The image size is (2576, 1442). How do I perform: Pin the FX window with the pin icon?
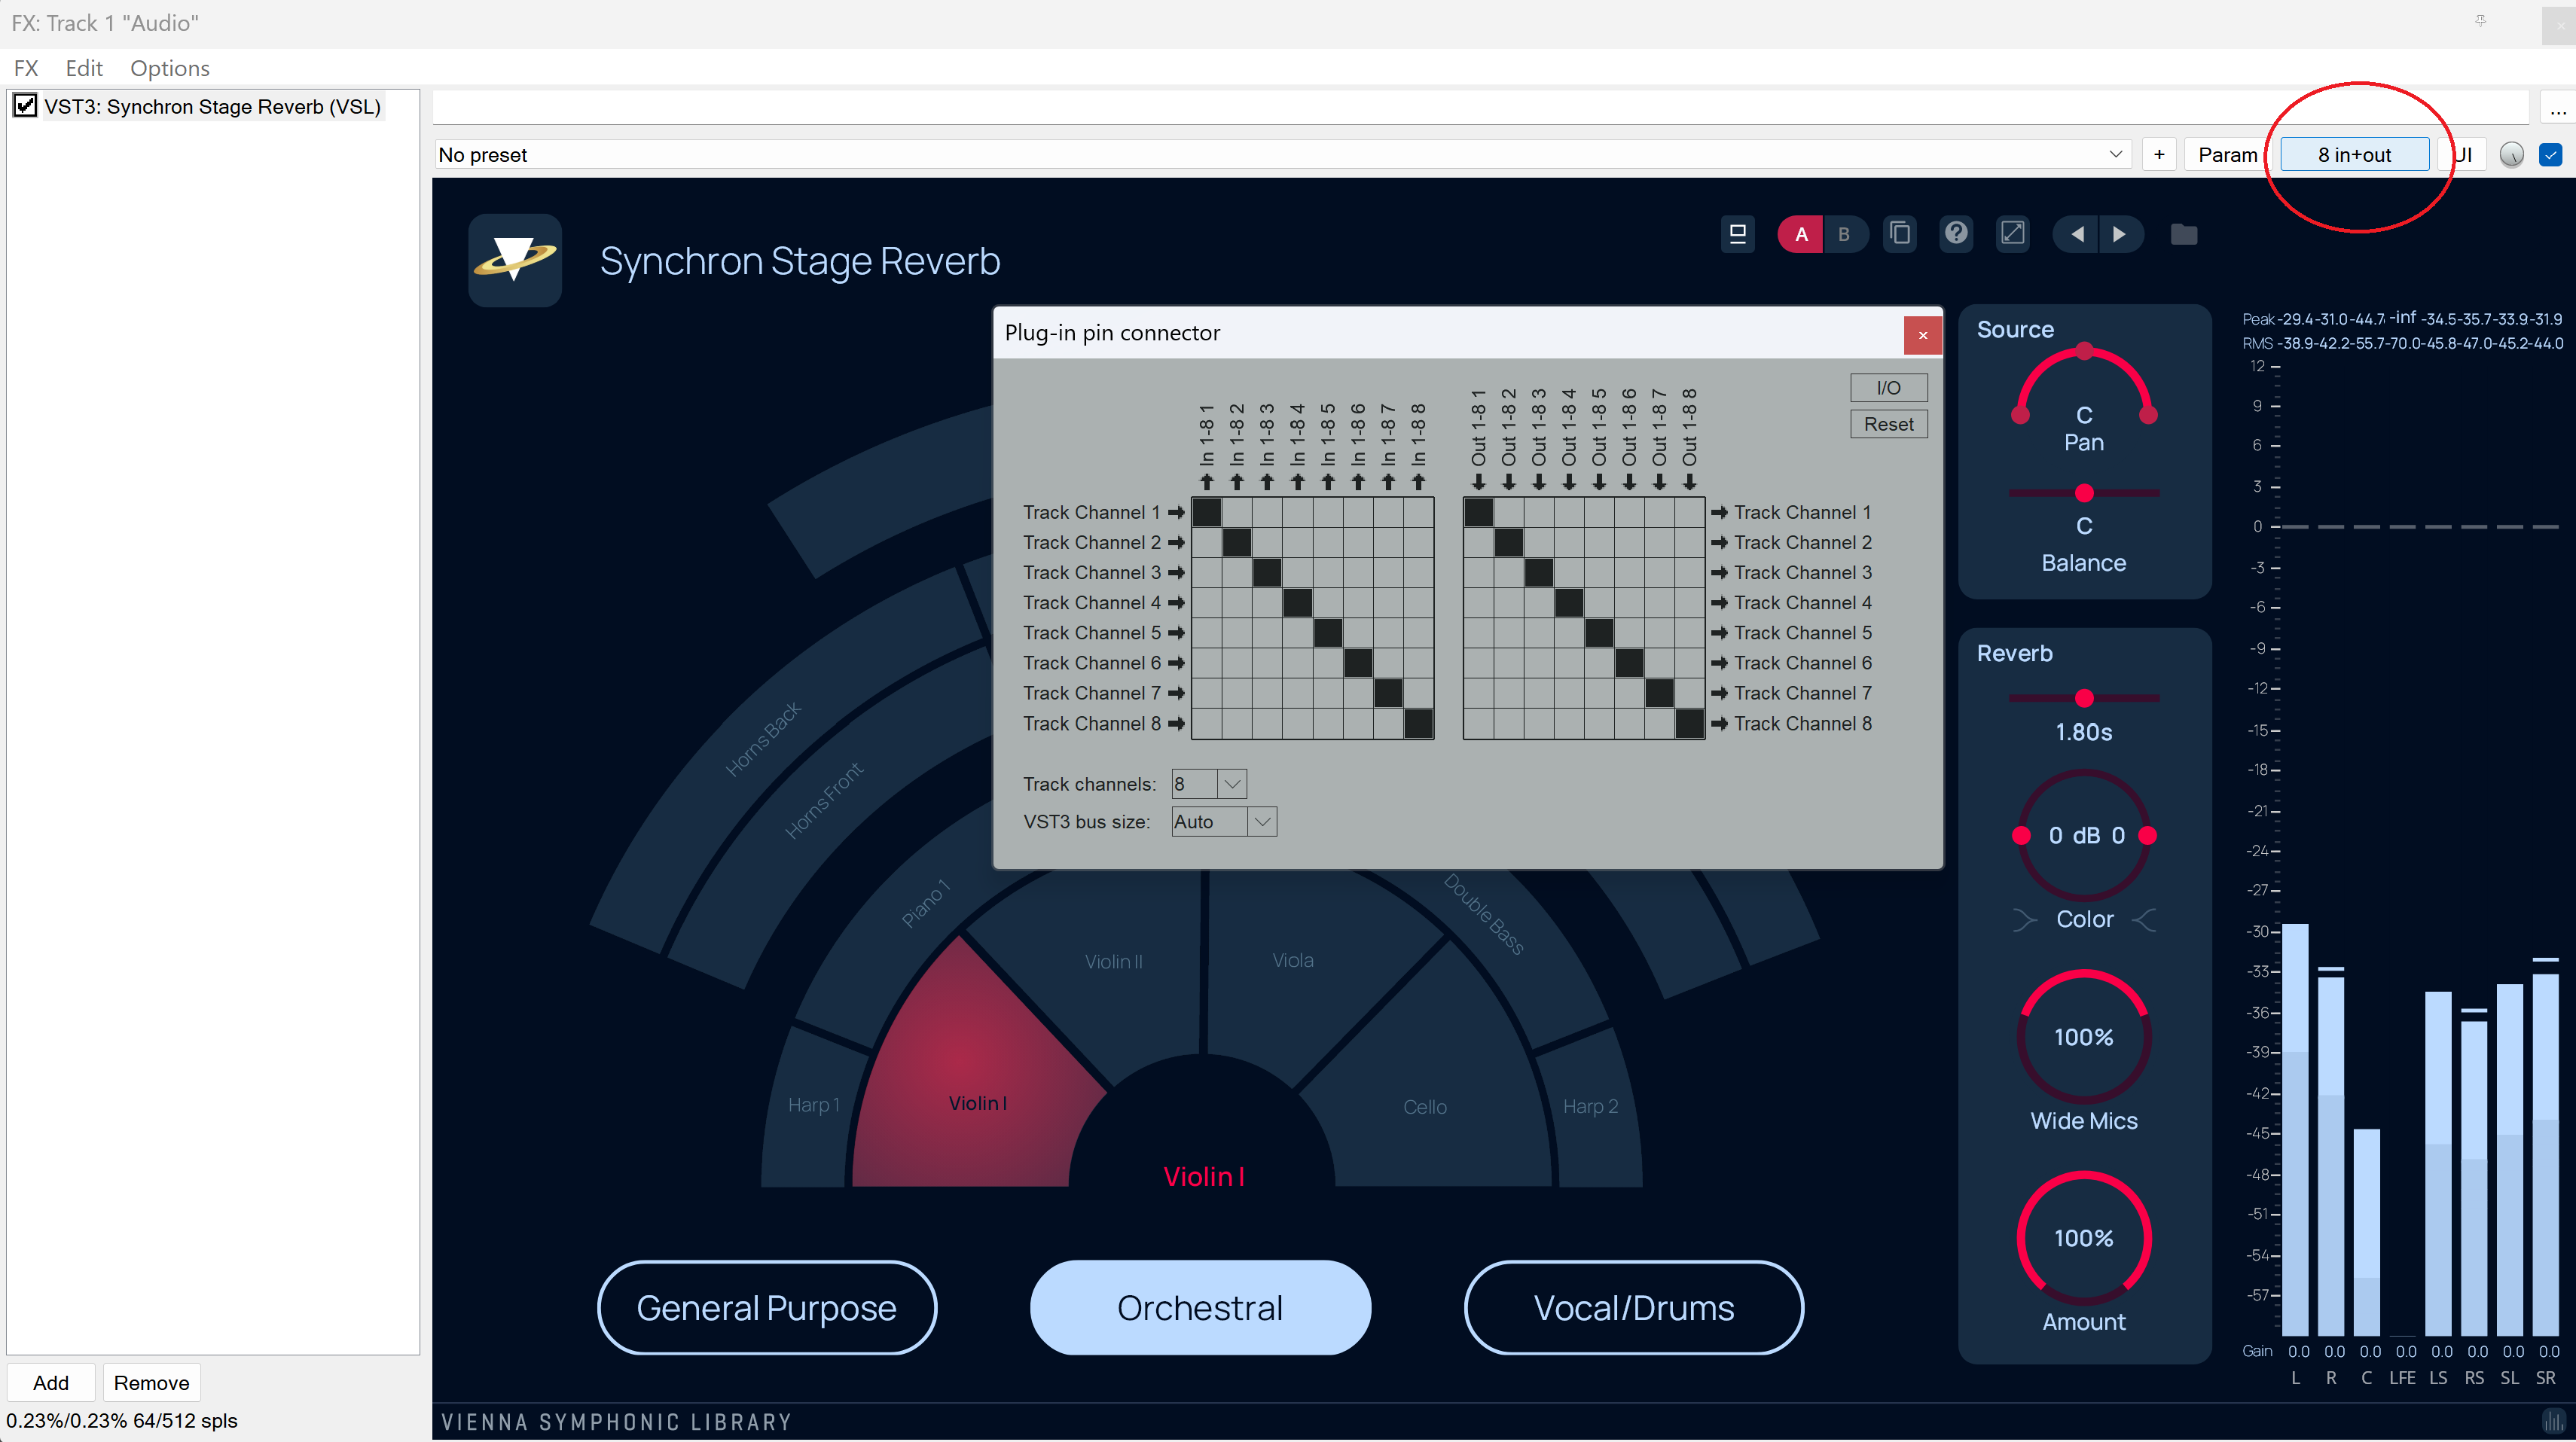point(2480,20)
